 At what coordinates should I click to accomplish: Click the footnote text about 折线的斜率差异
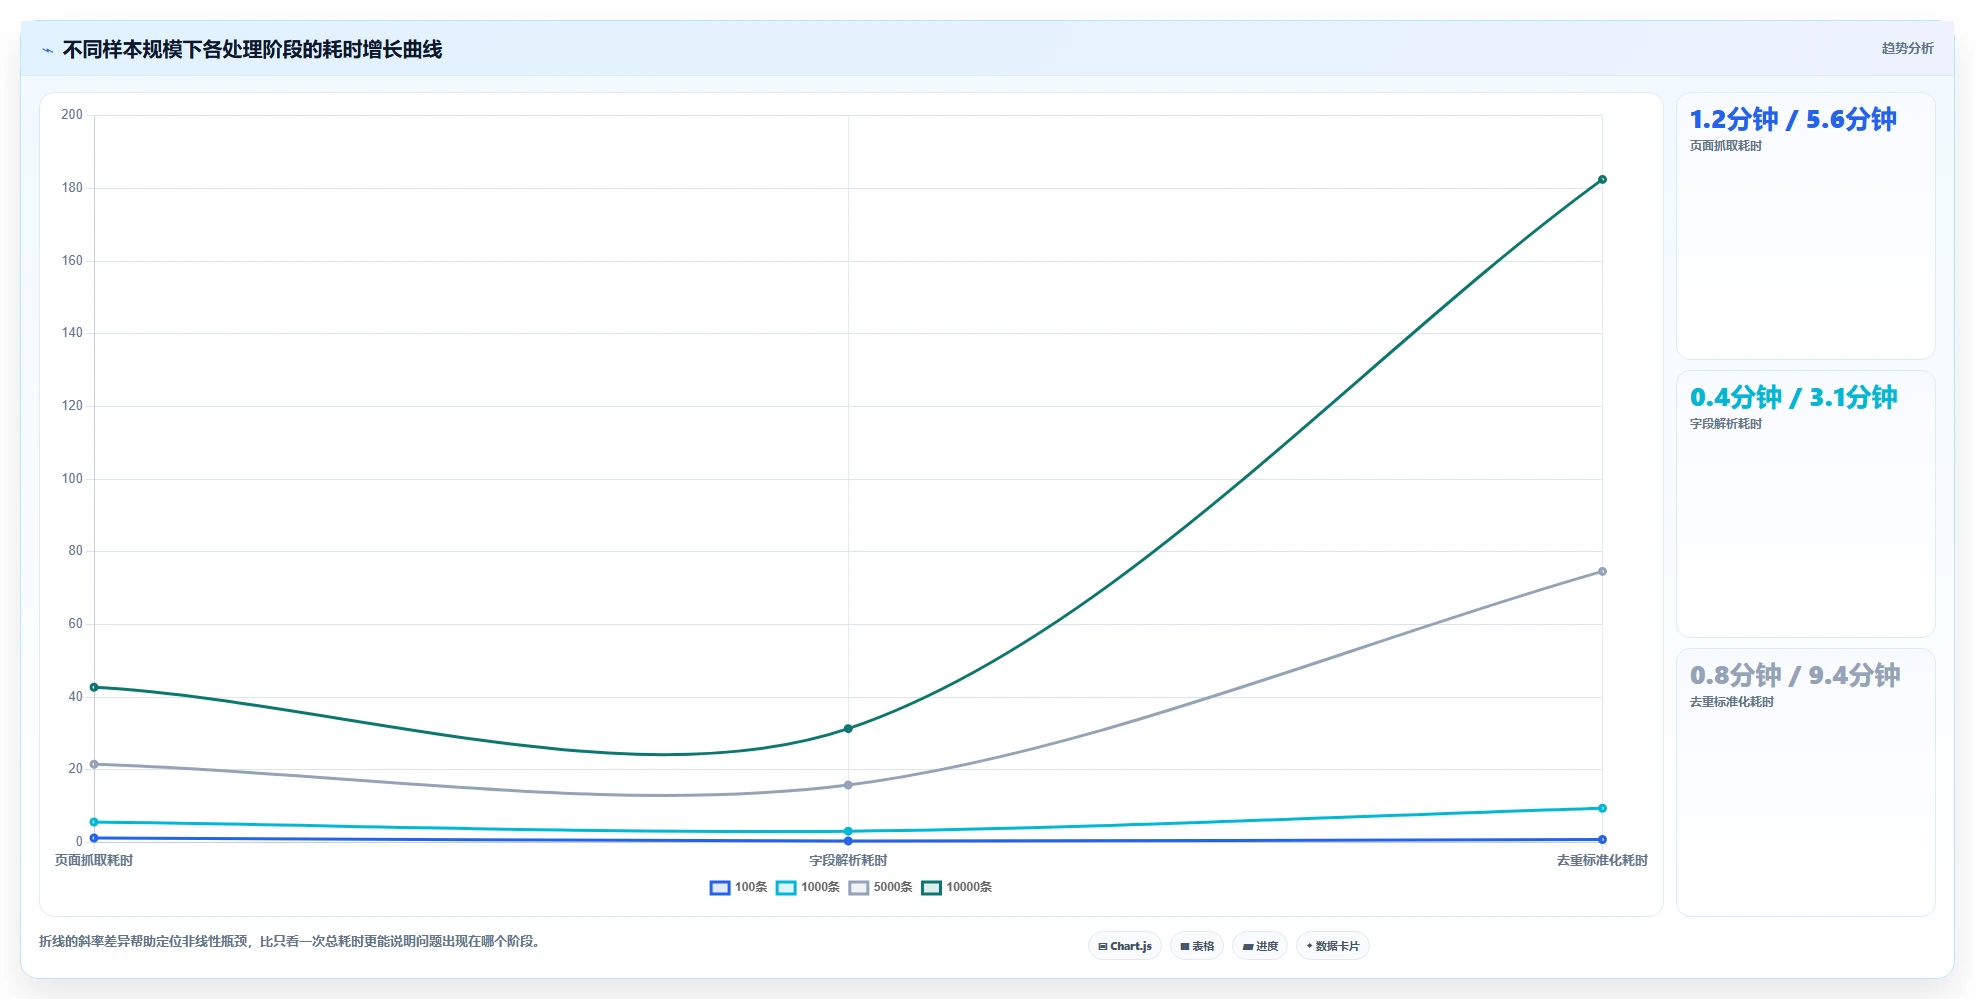(289, 941)
